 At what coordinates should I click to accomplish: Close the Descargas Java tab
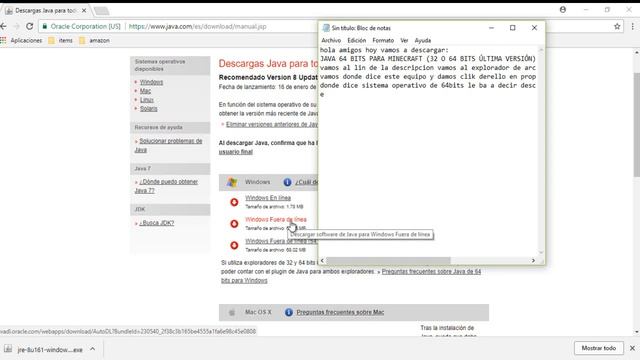pos(84,11)
